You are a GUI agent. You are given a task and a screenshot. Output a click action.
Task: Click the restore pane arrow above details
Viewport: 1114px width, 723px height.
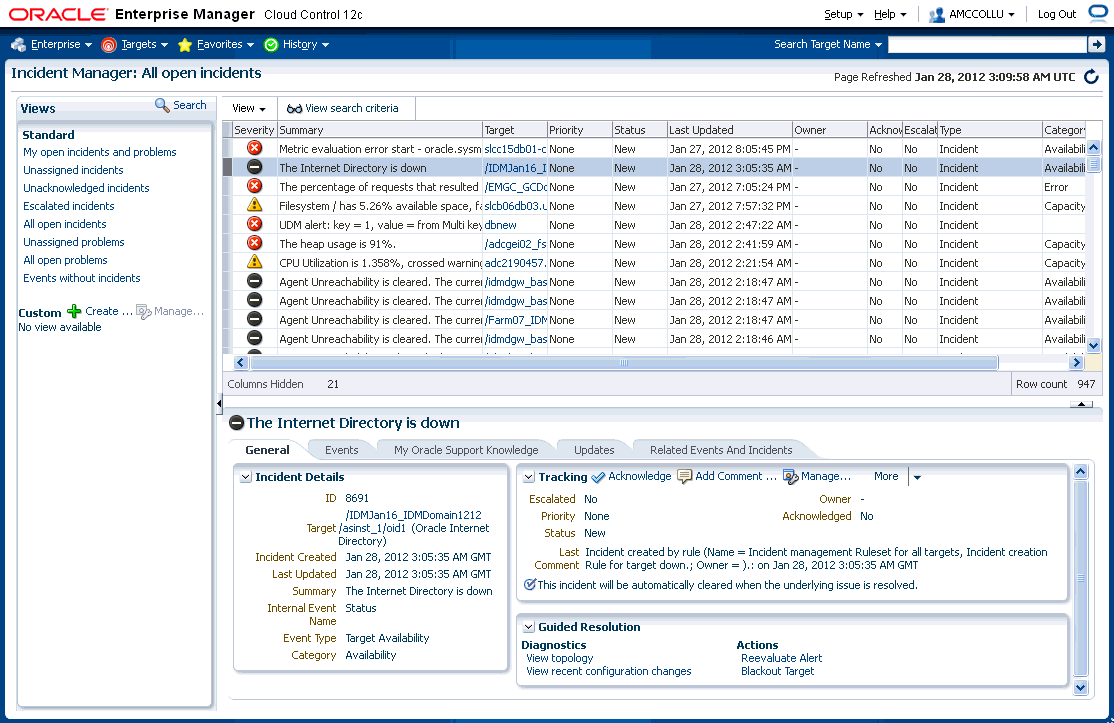click(x=1081, y=403)
